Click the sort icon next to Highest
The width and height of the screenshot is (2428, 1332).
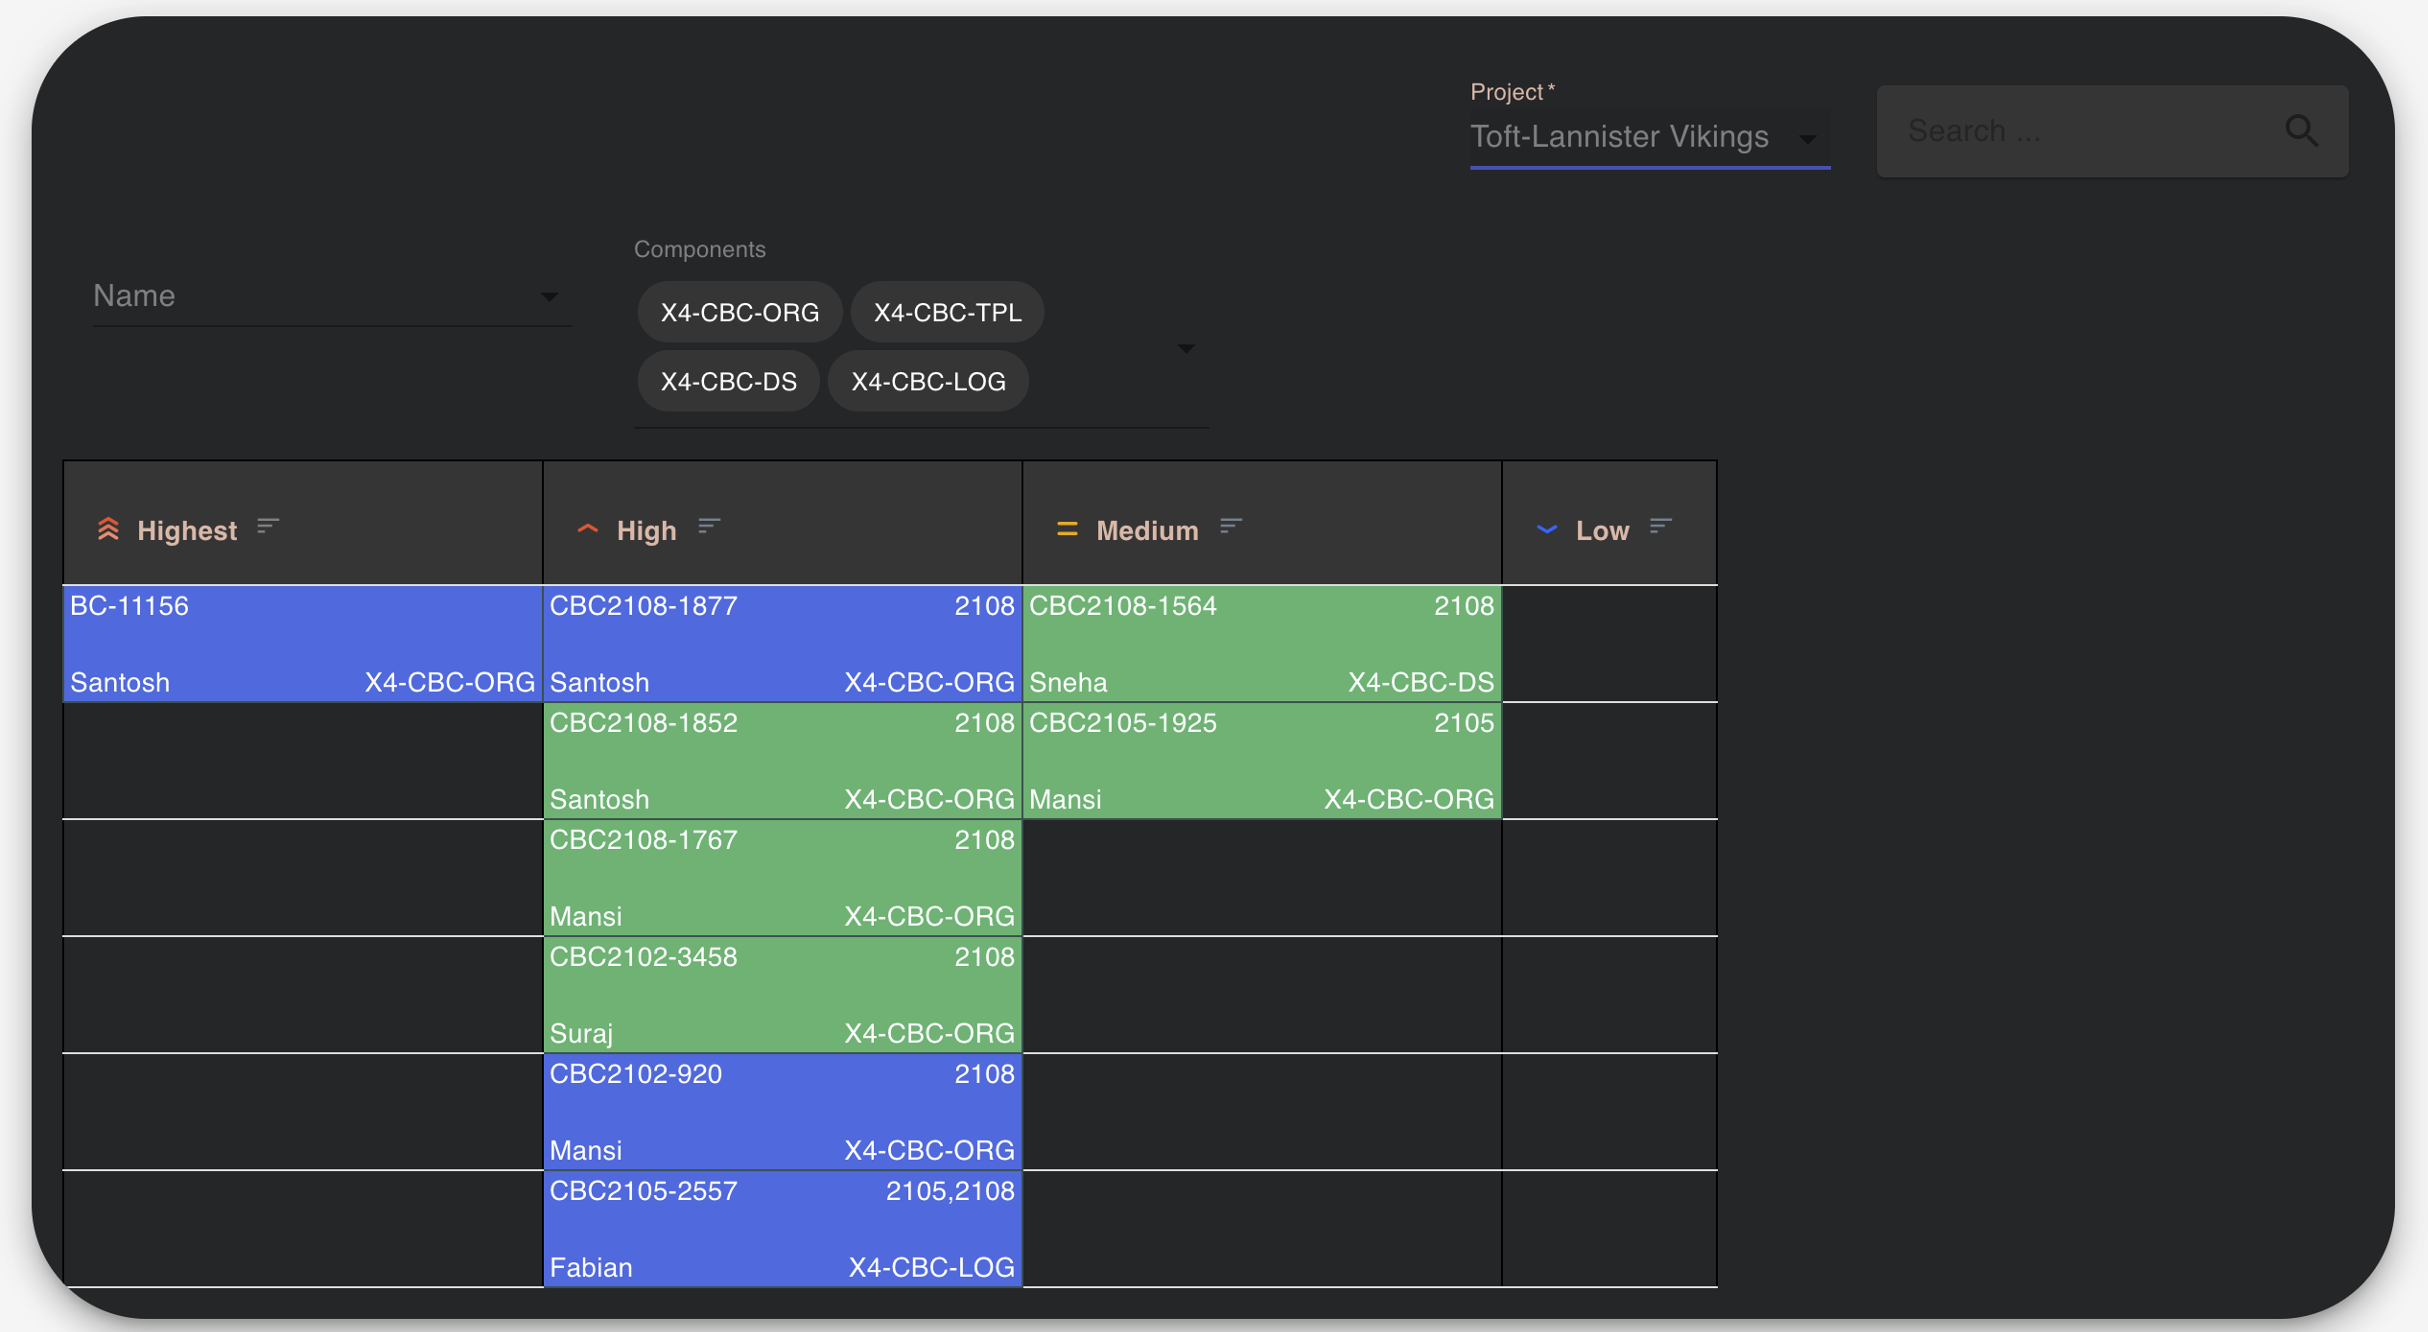[x=267, y=525]
